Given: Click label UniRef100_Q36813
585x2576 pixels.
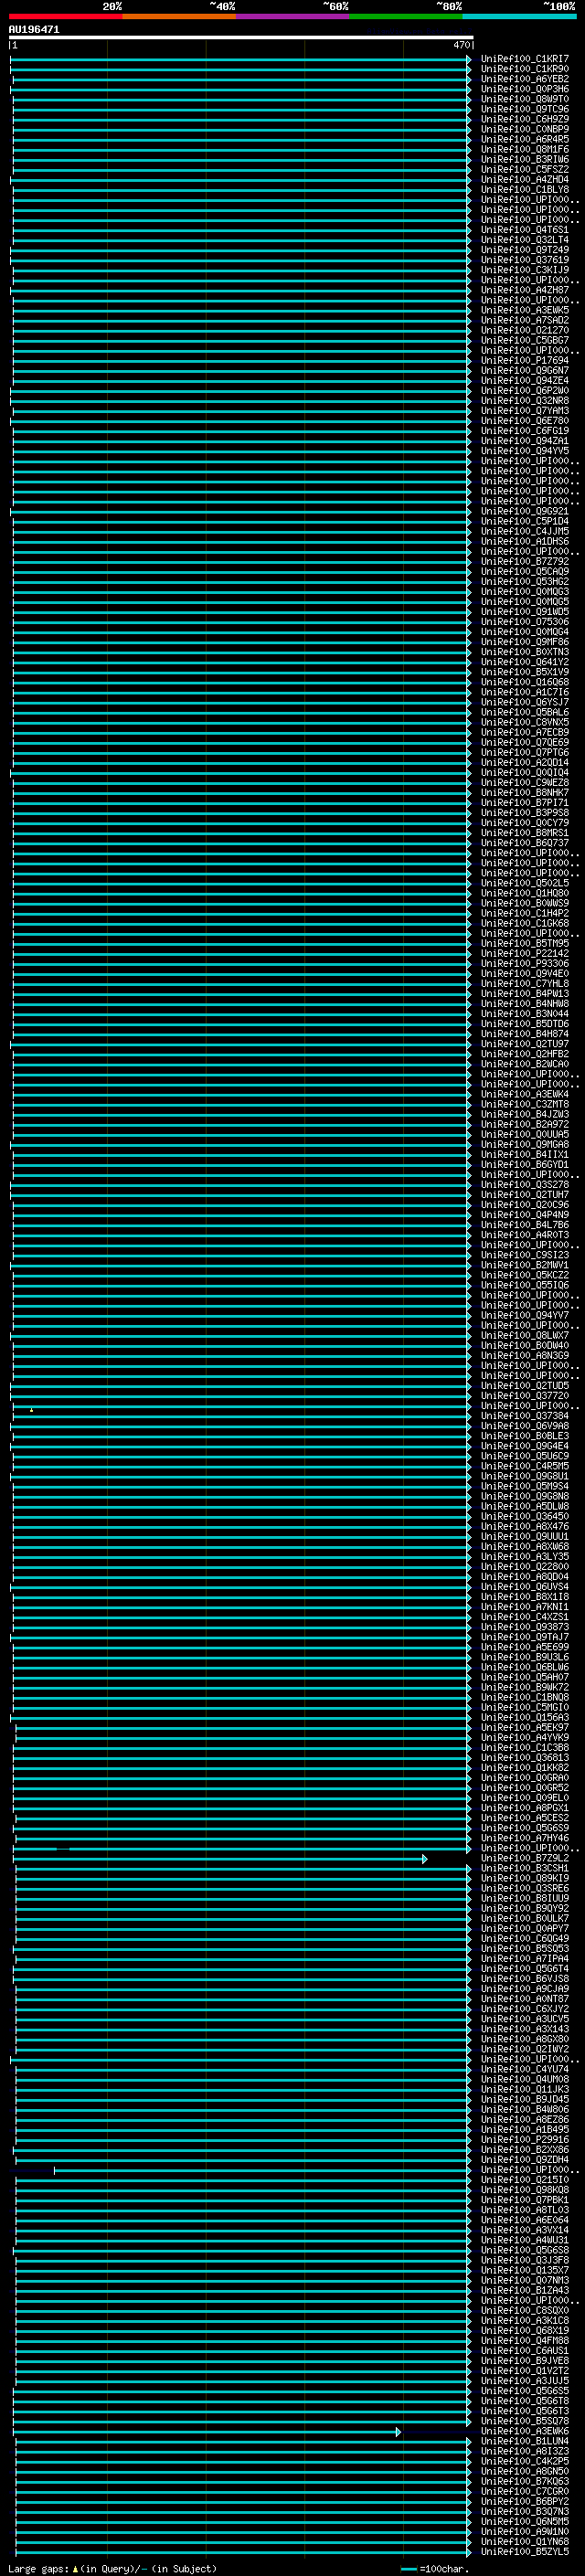Looking at the screenshot, I should click(524, 1758).
